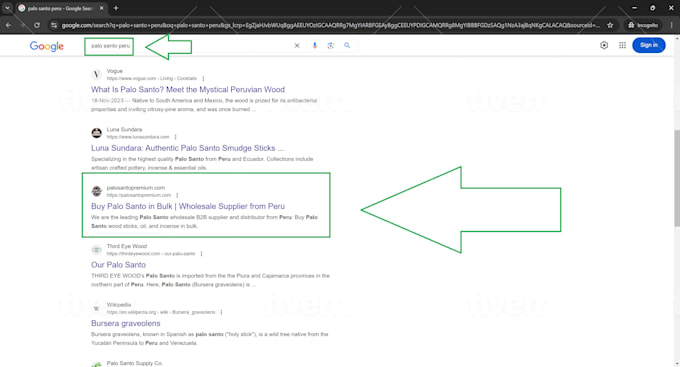The image size is (680, 367).
Task: Click the Google logo
Action: tap(46, 46)
